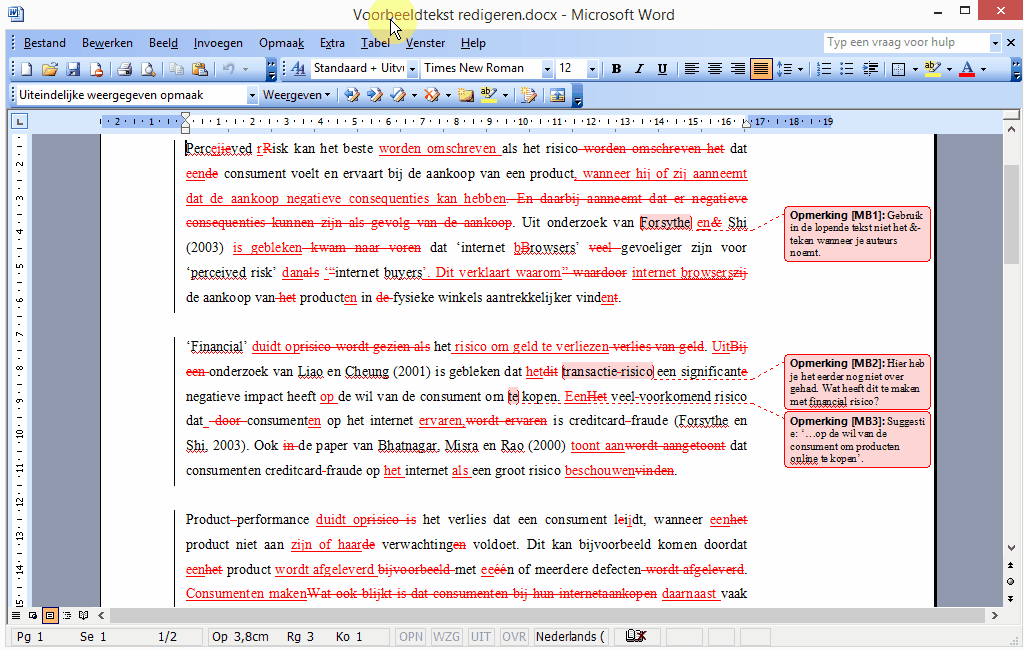Open 'Uiteindelijke weergegeven opmaak' display dropdown
The image size is (1024, 650).
pos(252,95)
